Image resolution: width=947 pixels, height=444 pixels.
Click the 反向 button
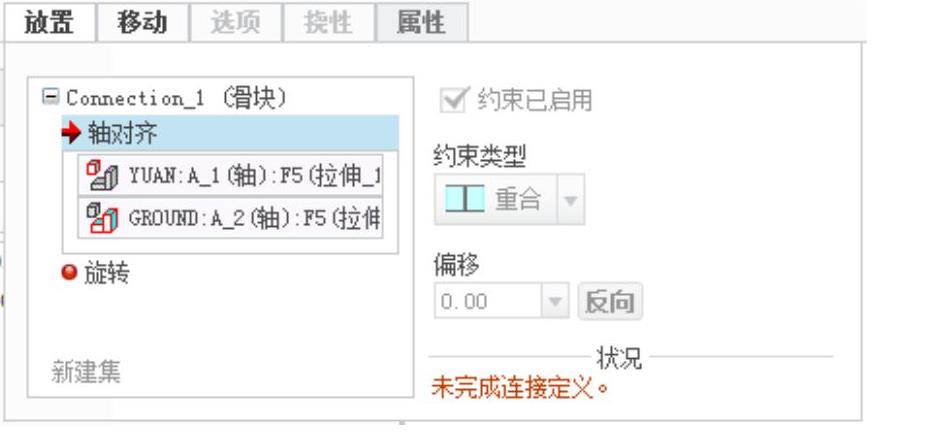tap(610, 301)
